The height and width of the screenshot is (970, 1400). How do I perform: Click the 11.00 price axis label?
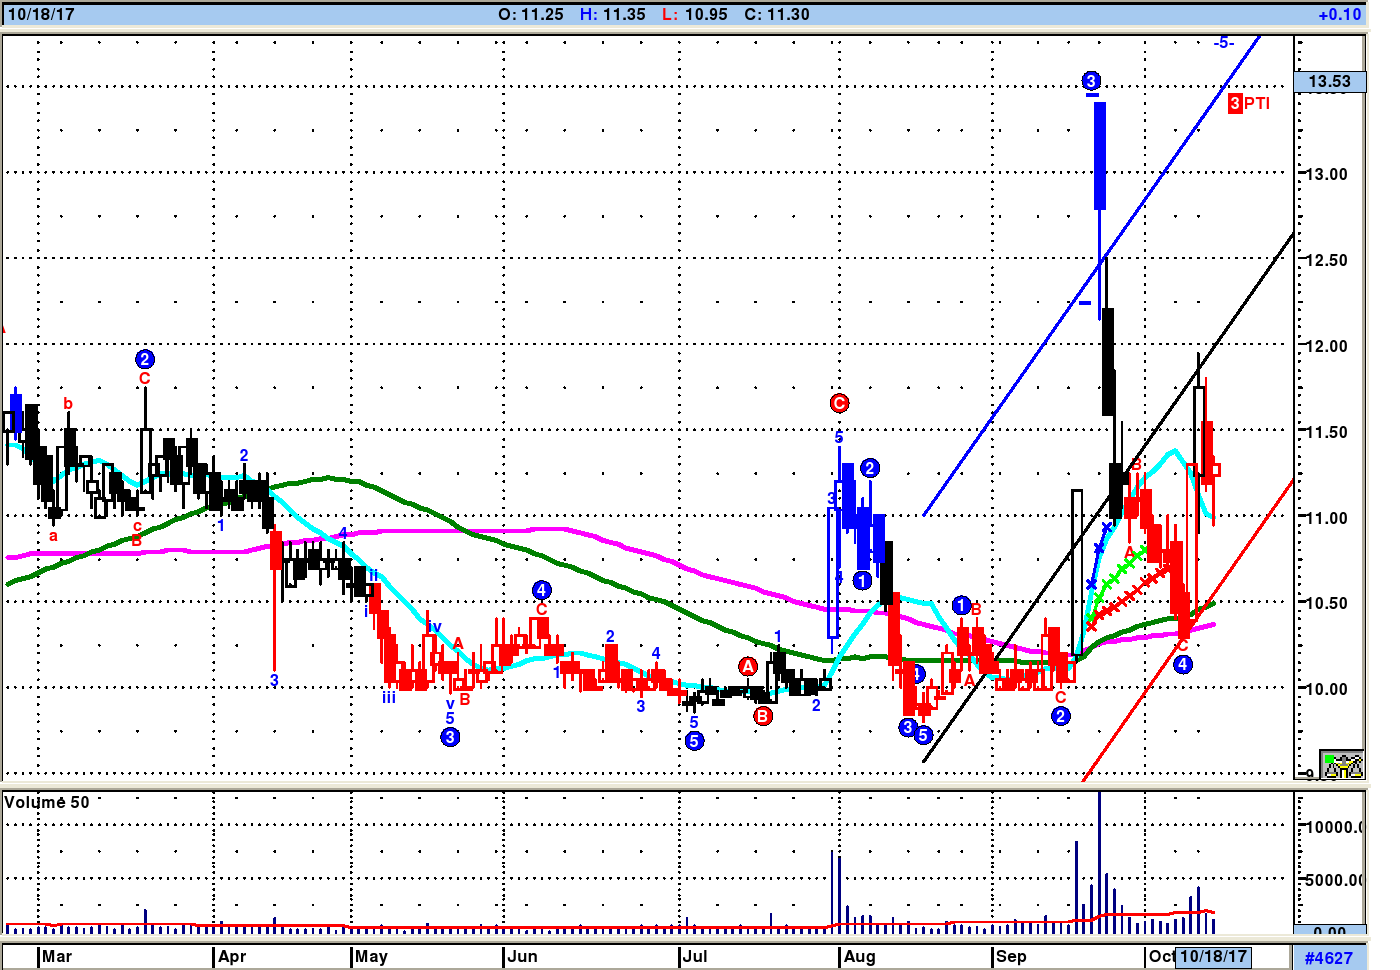pos(1327,518)
